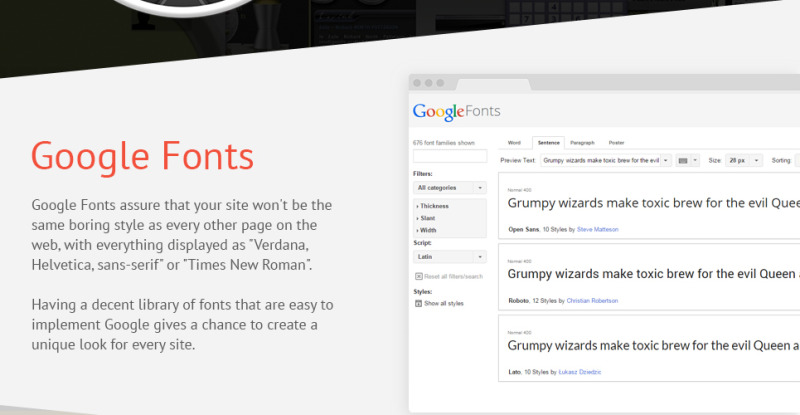Select the Lato font name

tap(514, 372)
